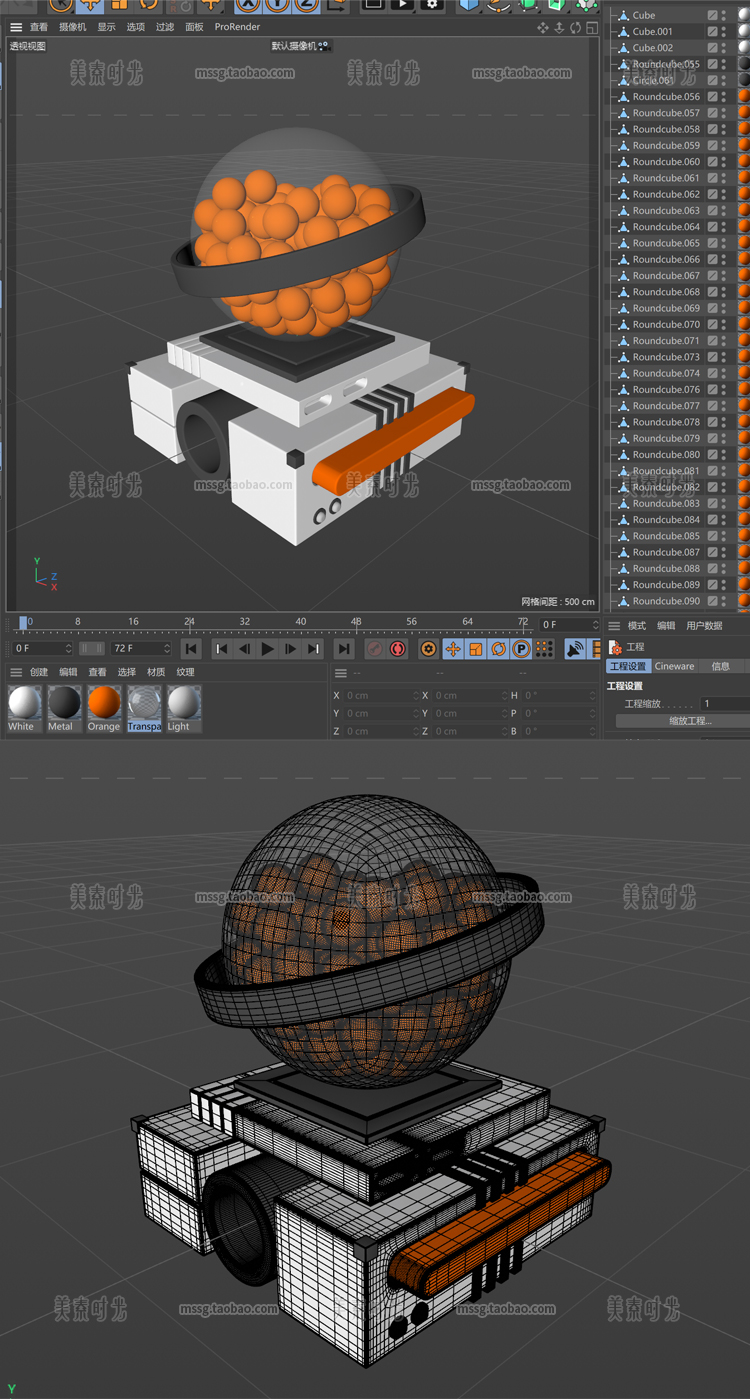This screenshot has height=1399, width=750.
Task: Jump to next keyframe button
Action: click(314, 649)
